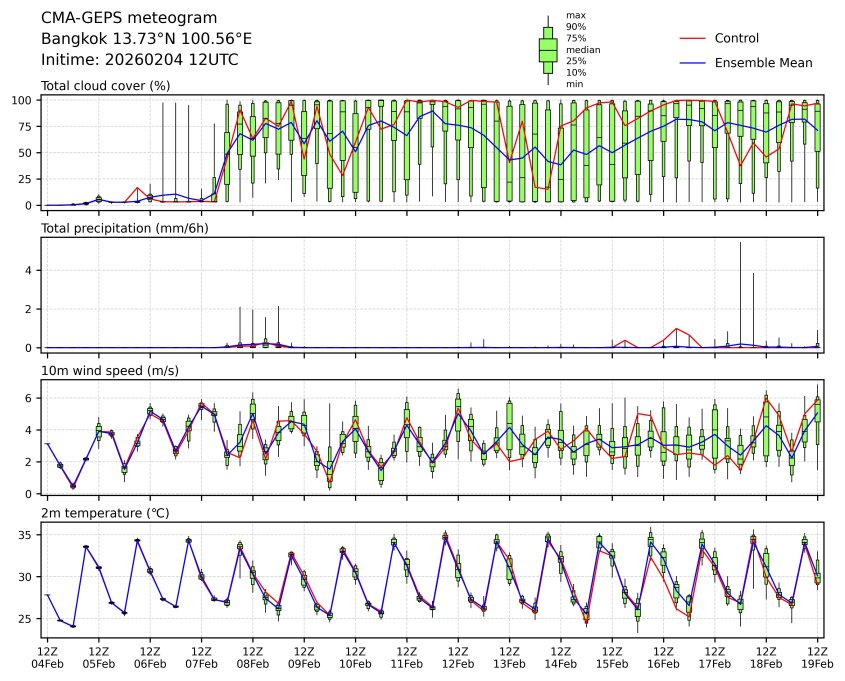Click the 'median' box-plot legend label
Screen dimensions: 845x681
point(583,50)
